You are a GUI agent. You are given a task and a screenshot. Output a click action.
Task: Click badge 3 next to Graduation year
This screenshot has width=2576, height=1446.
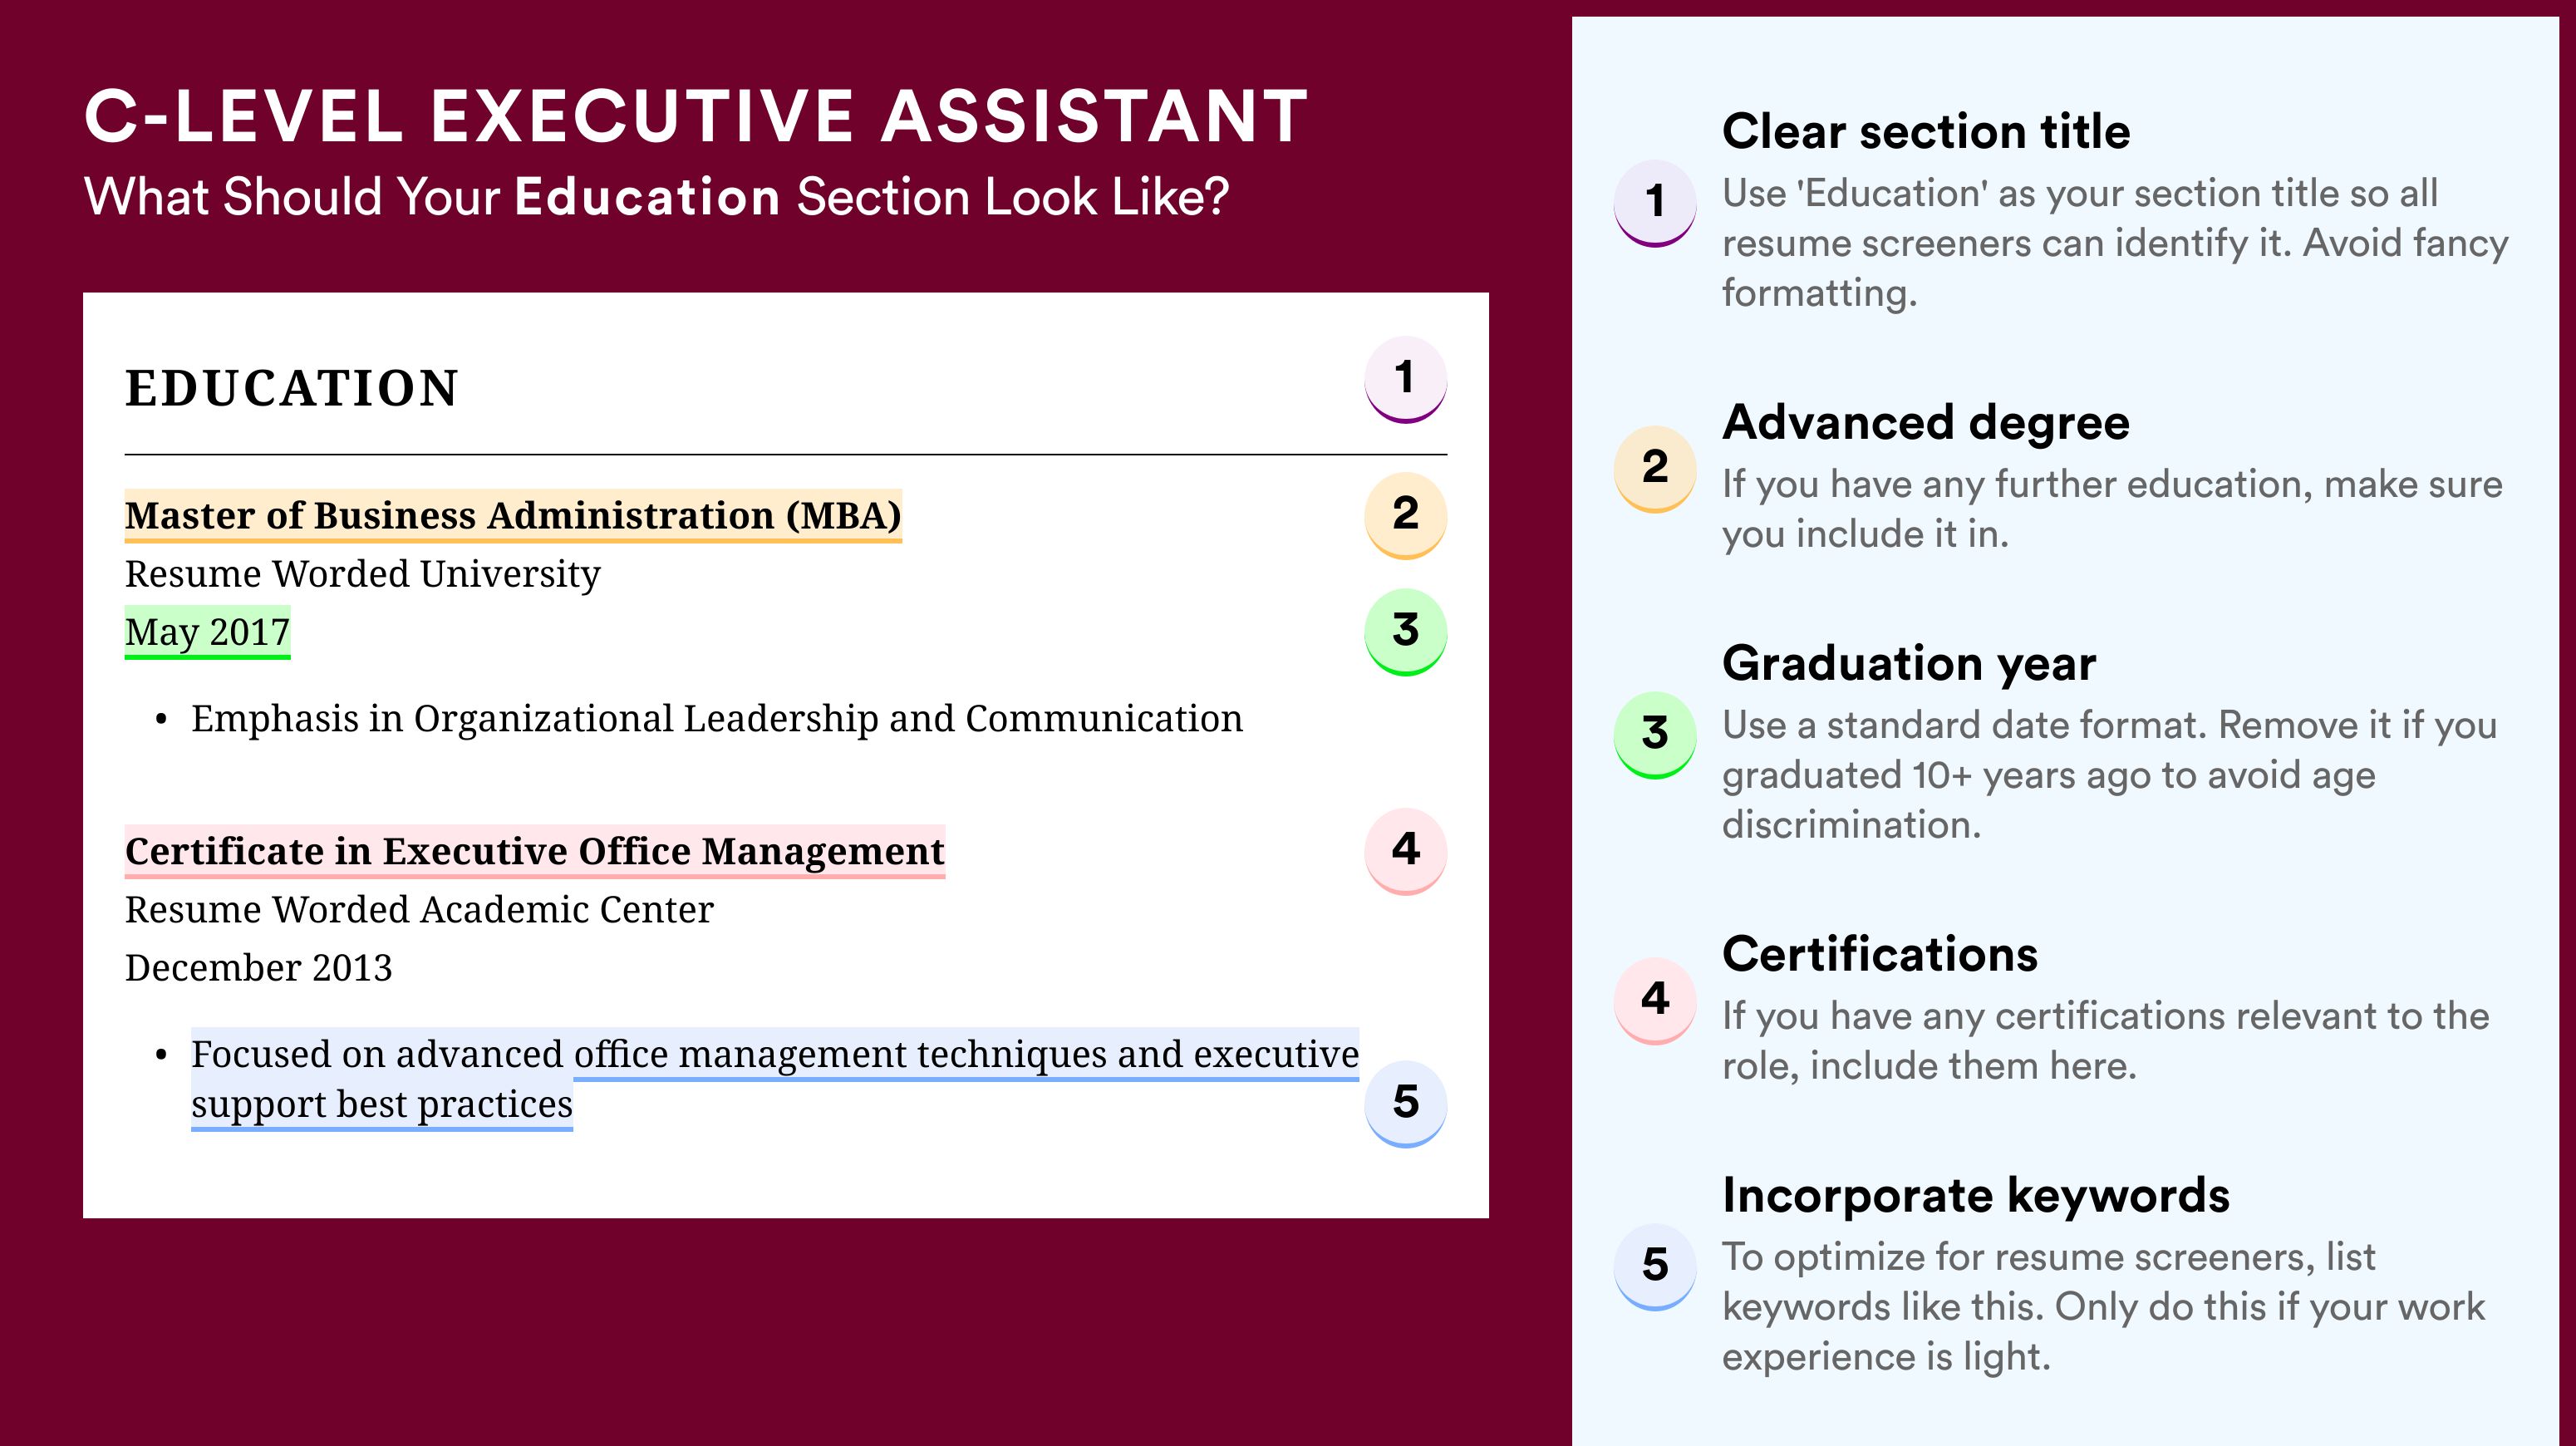[x=1655, y=735]
